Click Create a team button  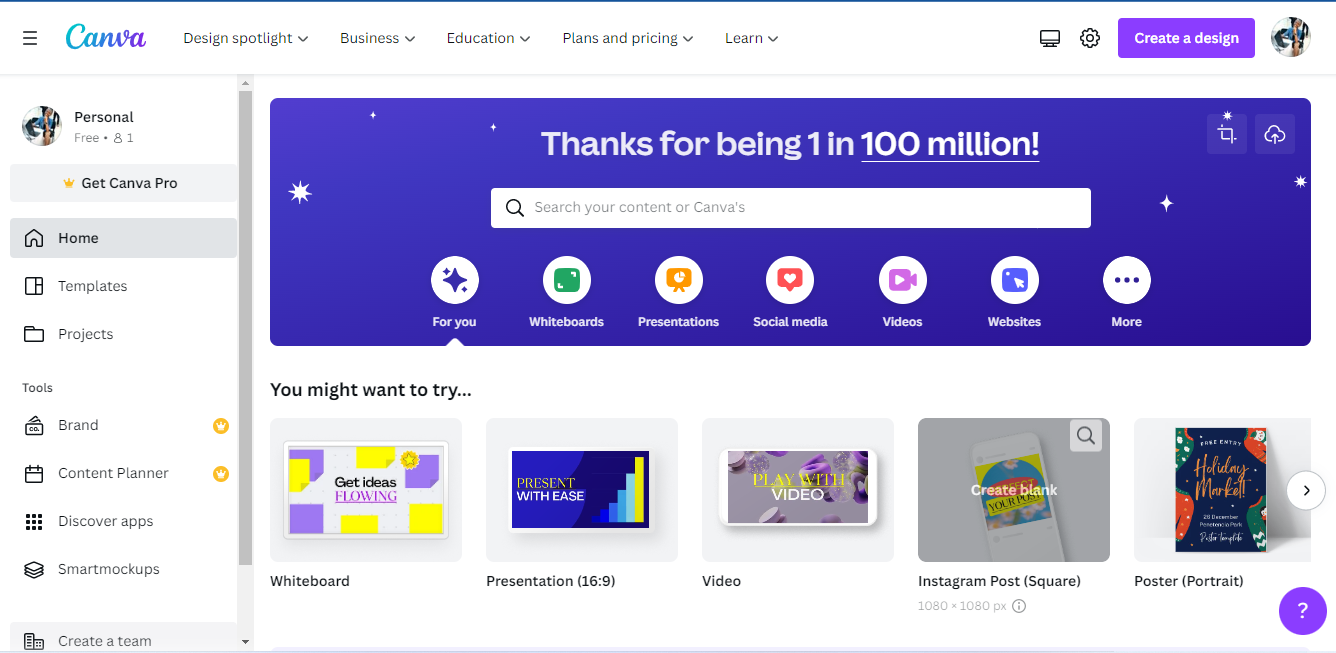point(123,638)
